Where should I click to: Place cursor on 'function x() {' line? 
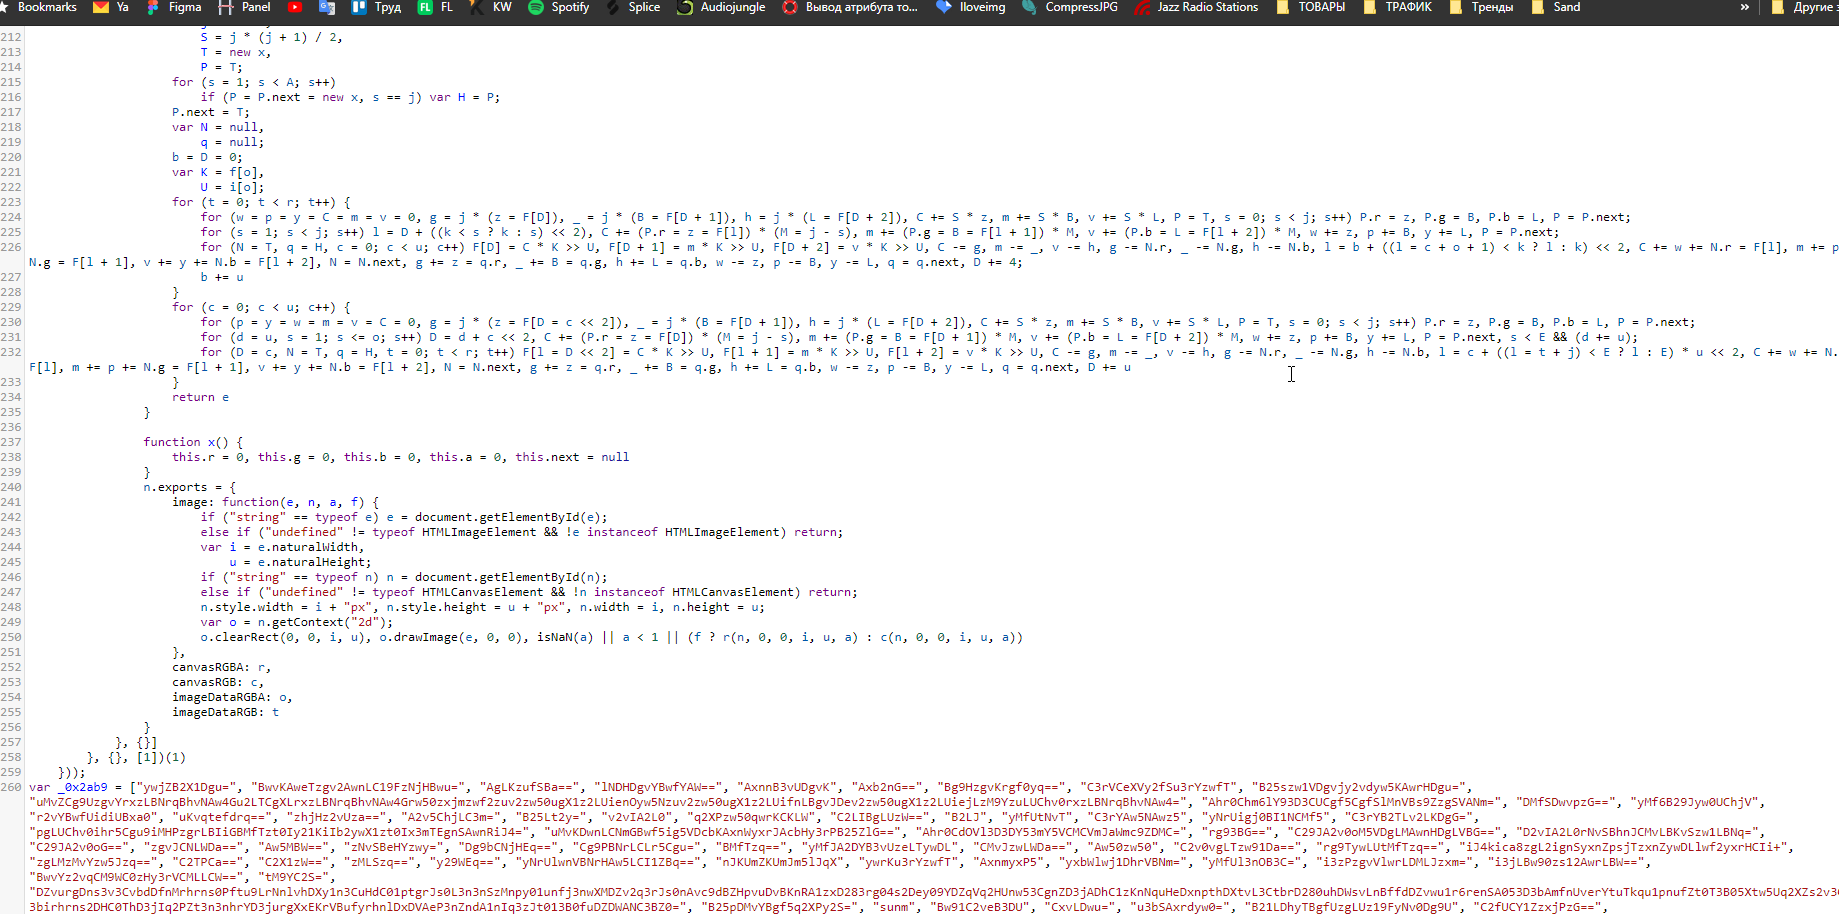tap(193, 442)
